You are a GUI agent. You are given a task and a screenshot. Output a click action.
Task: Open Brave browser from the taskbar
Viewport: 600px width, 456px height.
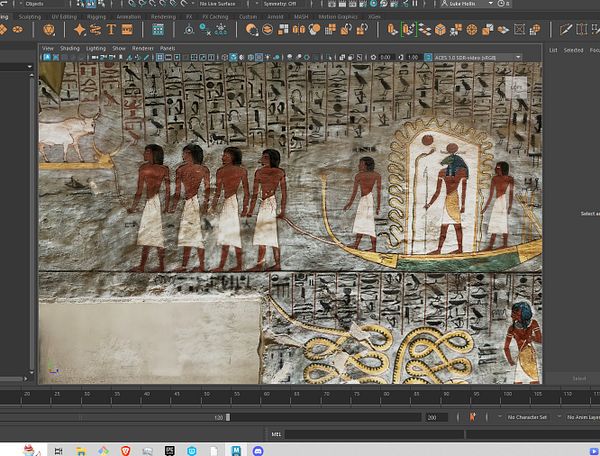pyautogui.click(x=127, y=449)
